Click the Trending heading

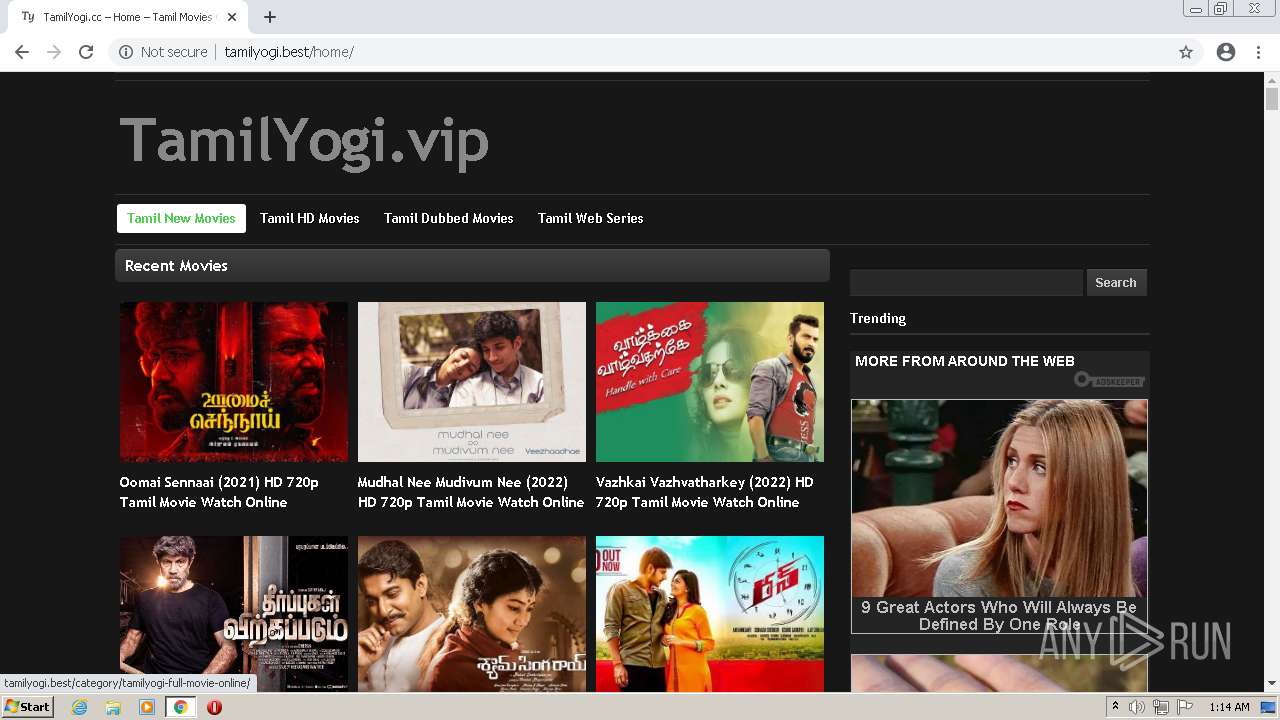878,318
